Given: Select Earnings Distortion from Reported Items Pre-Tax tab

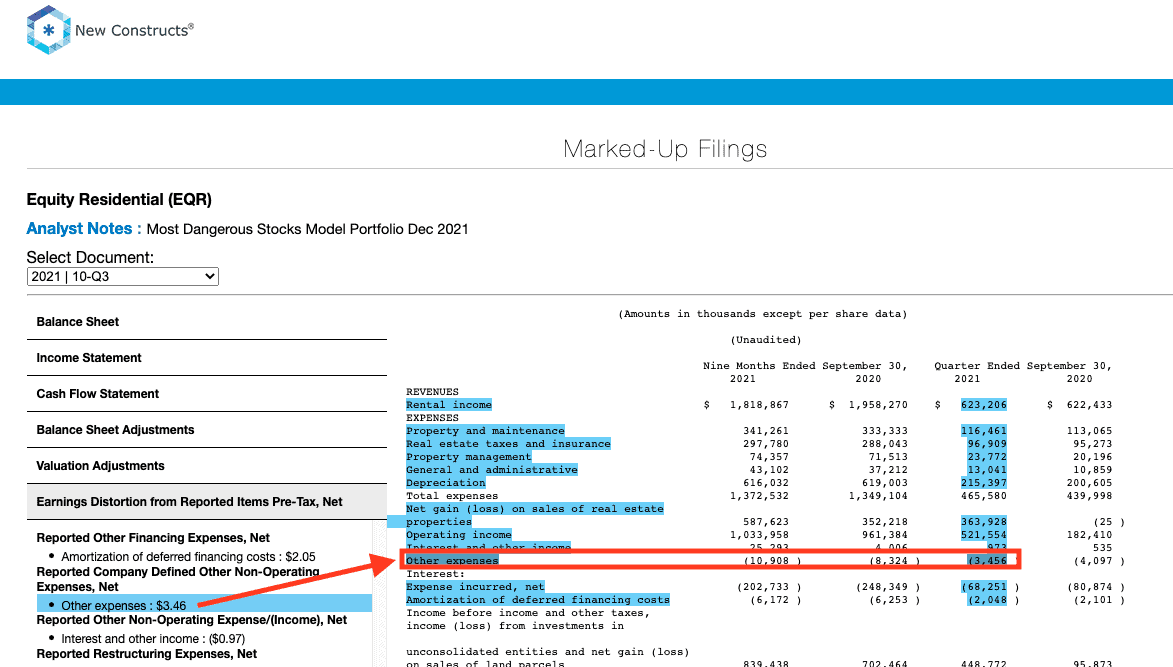Looking at the screenshot, I should (x=206, y=502).
